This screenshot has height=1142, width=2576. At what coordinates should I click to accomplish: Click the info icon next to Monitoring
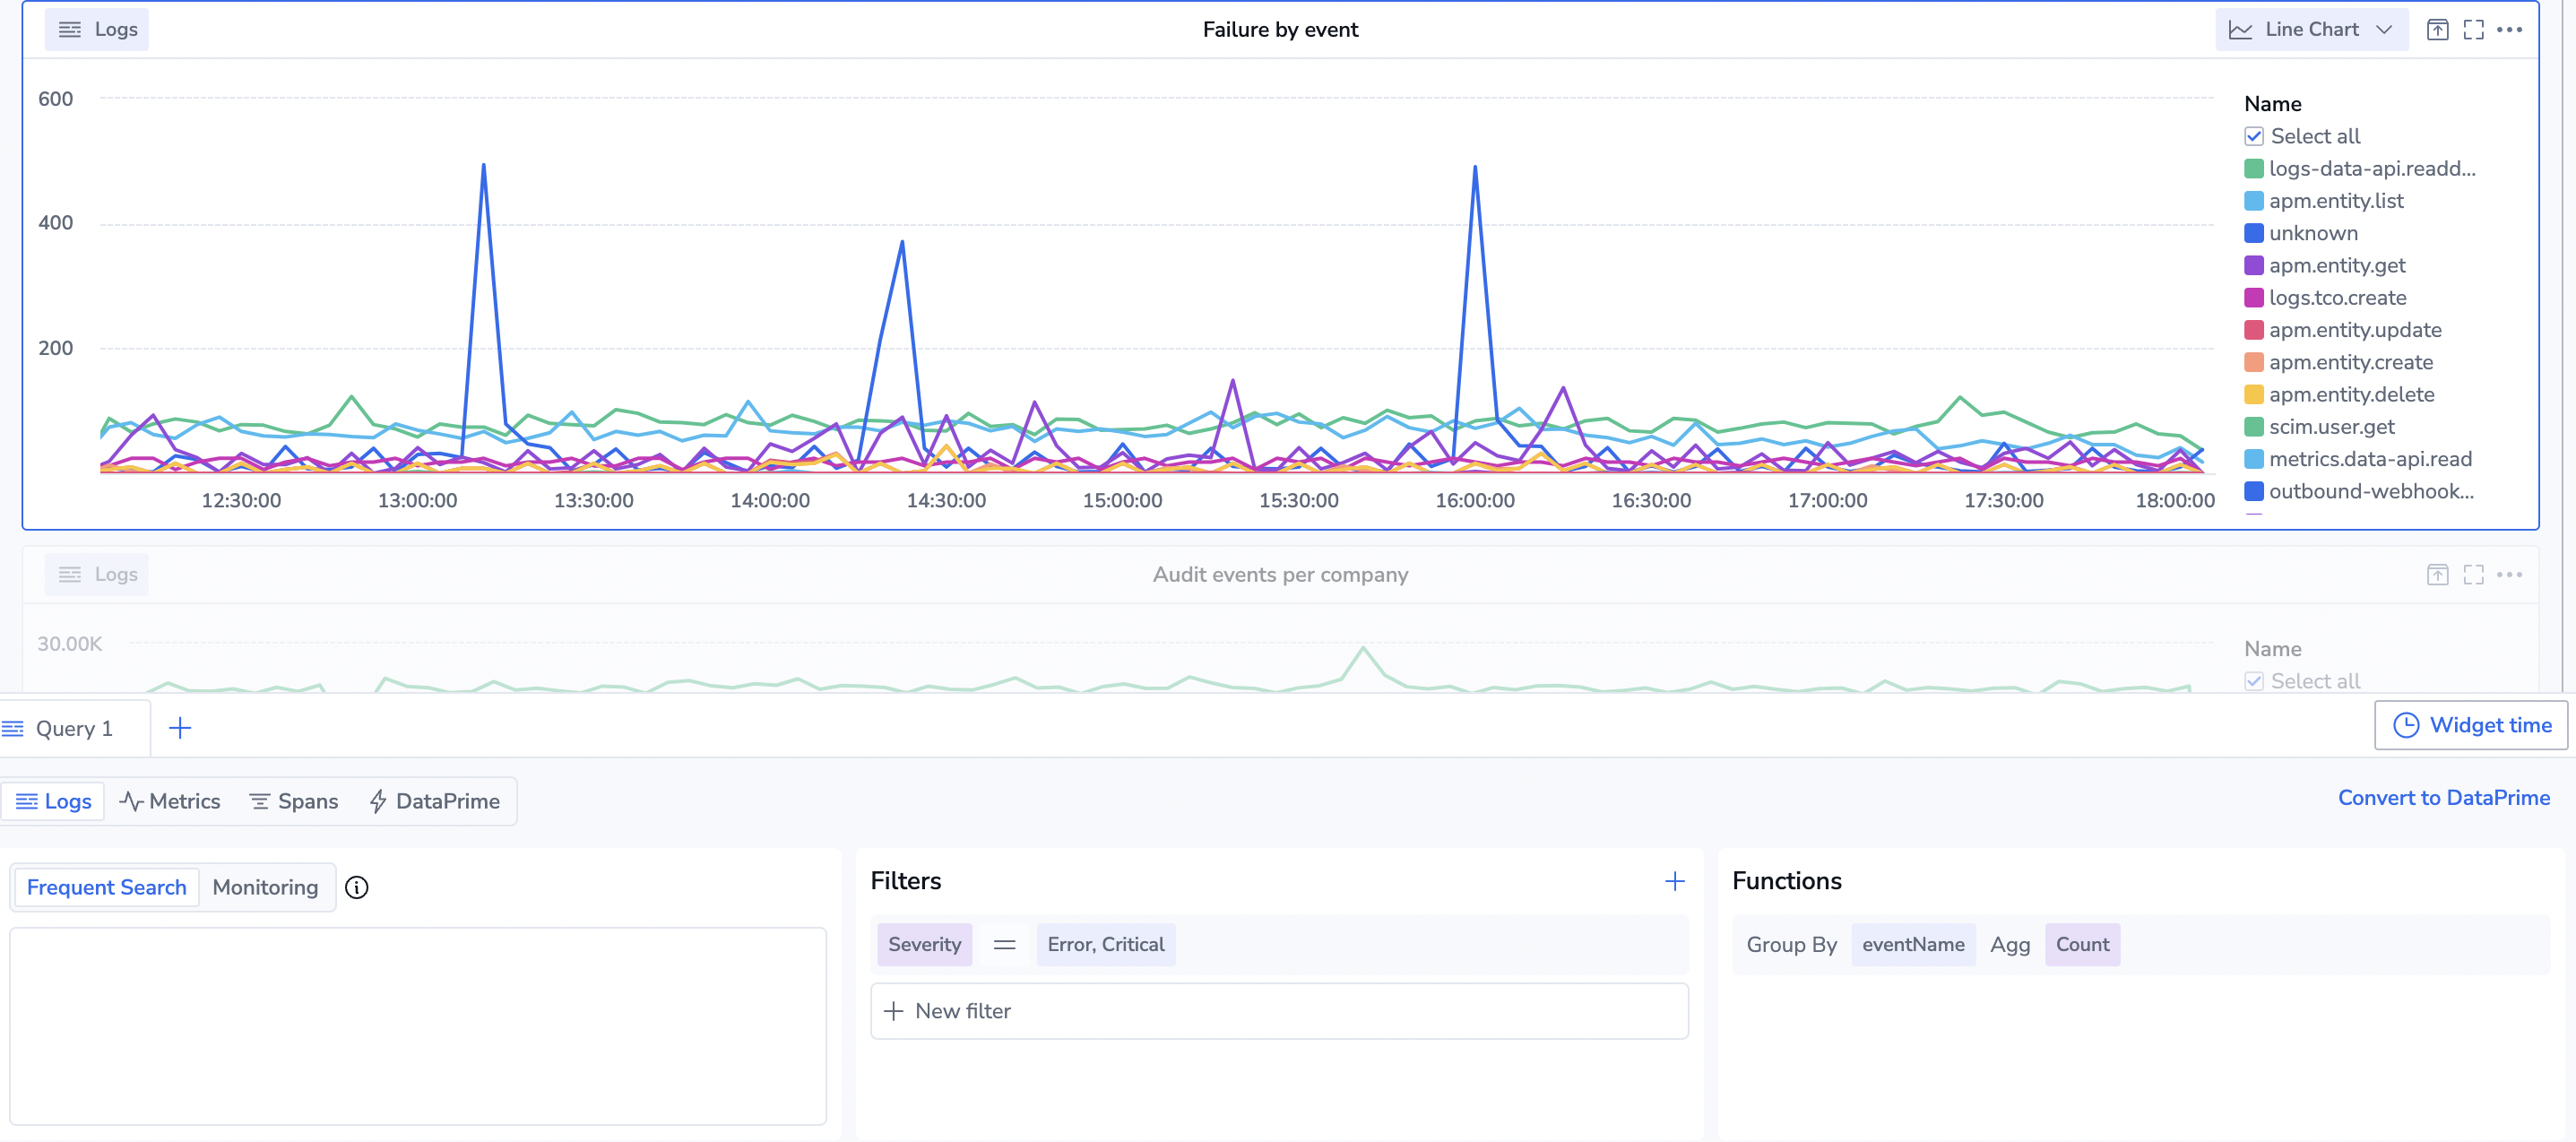[357, 887]
